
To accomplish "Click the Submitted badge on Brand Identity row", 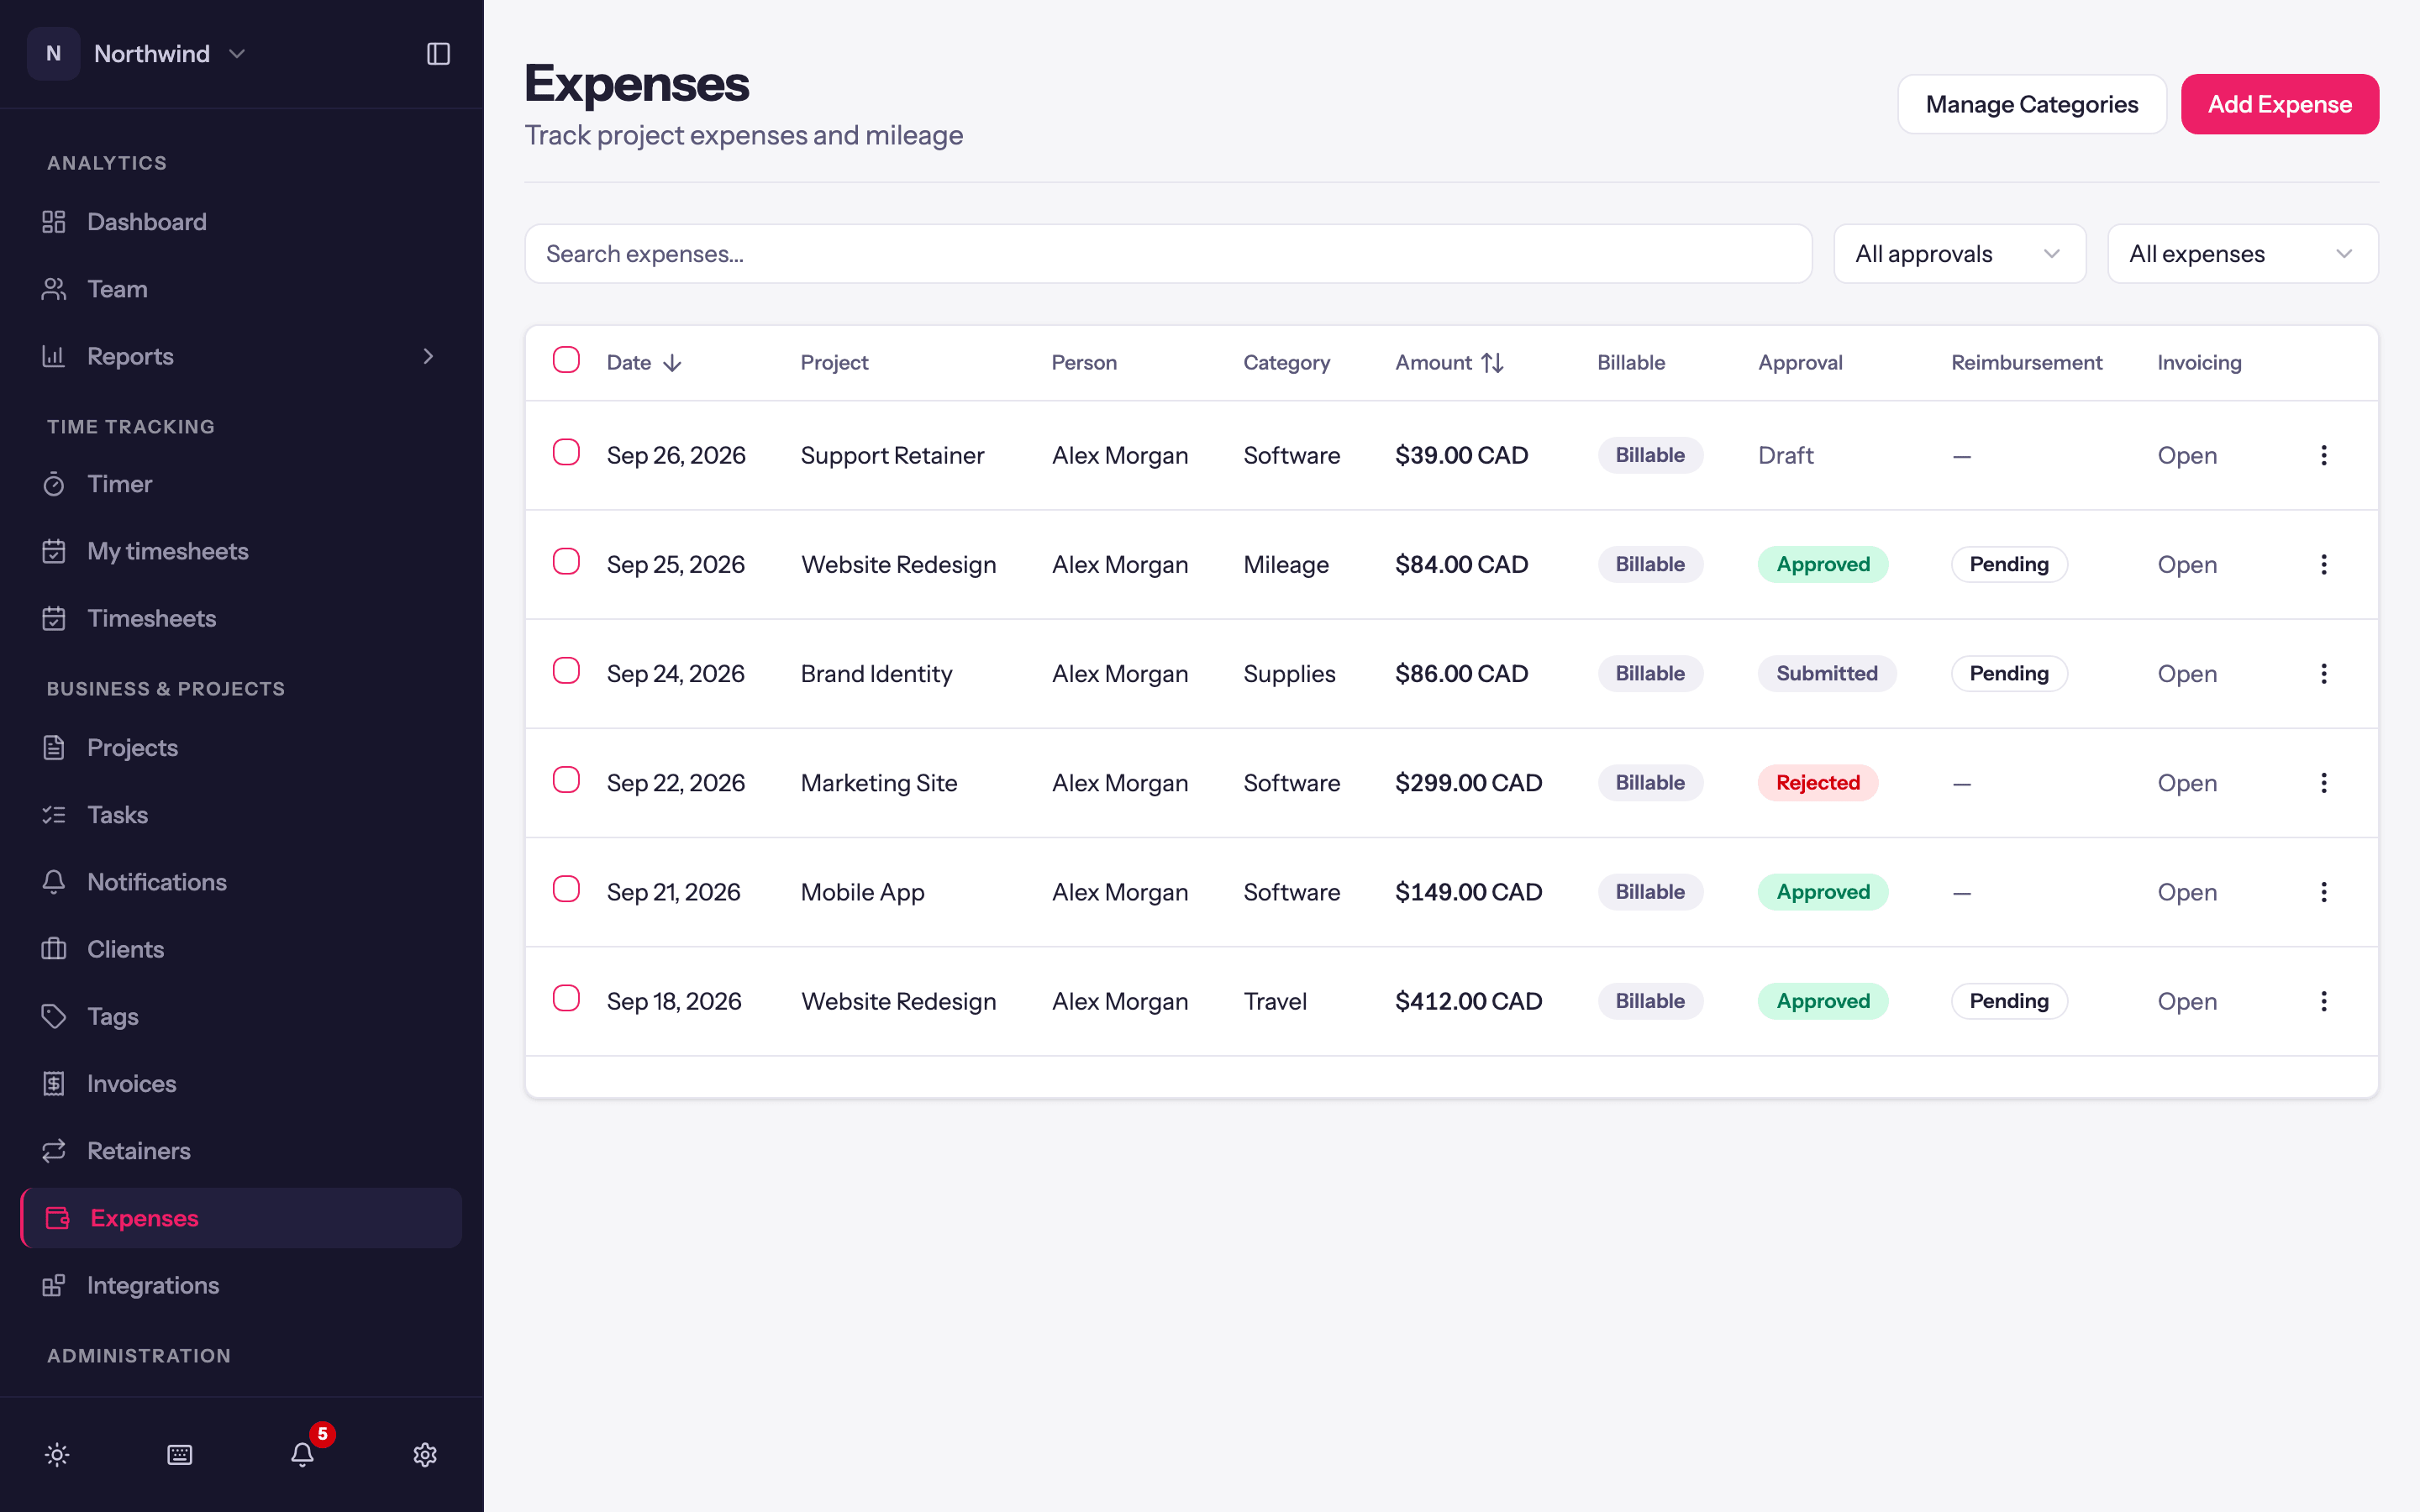I will pos(1827,674).
